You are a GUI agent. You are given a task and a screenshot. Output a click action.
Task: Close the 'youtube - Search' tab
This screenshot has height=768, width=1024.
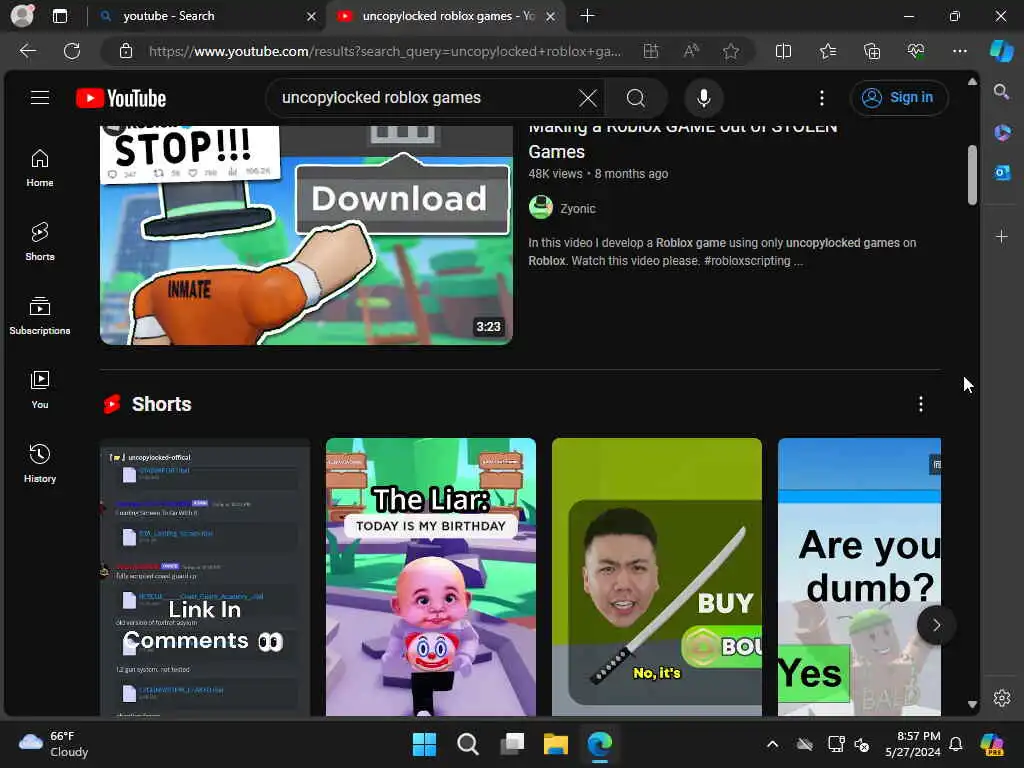pos(312,16)
